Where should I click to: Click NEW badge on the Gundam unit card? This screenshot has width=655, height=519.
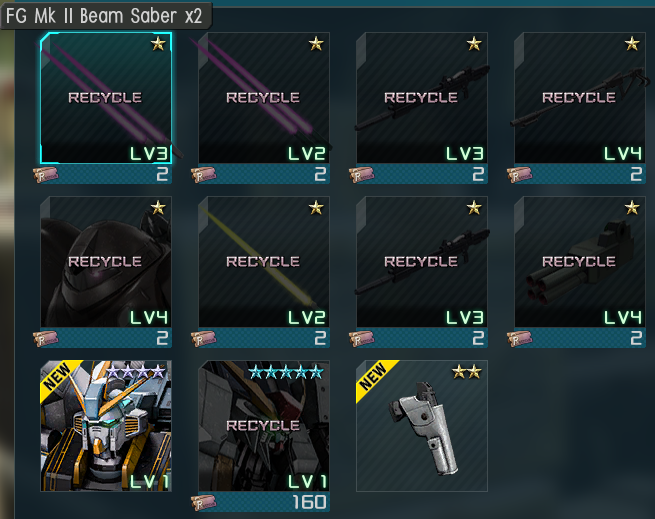(58, 377)
